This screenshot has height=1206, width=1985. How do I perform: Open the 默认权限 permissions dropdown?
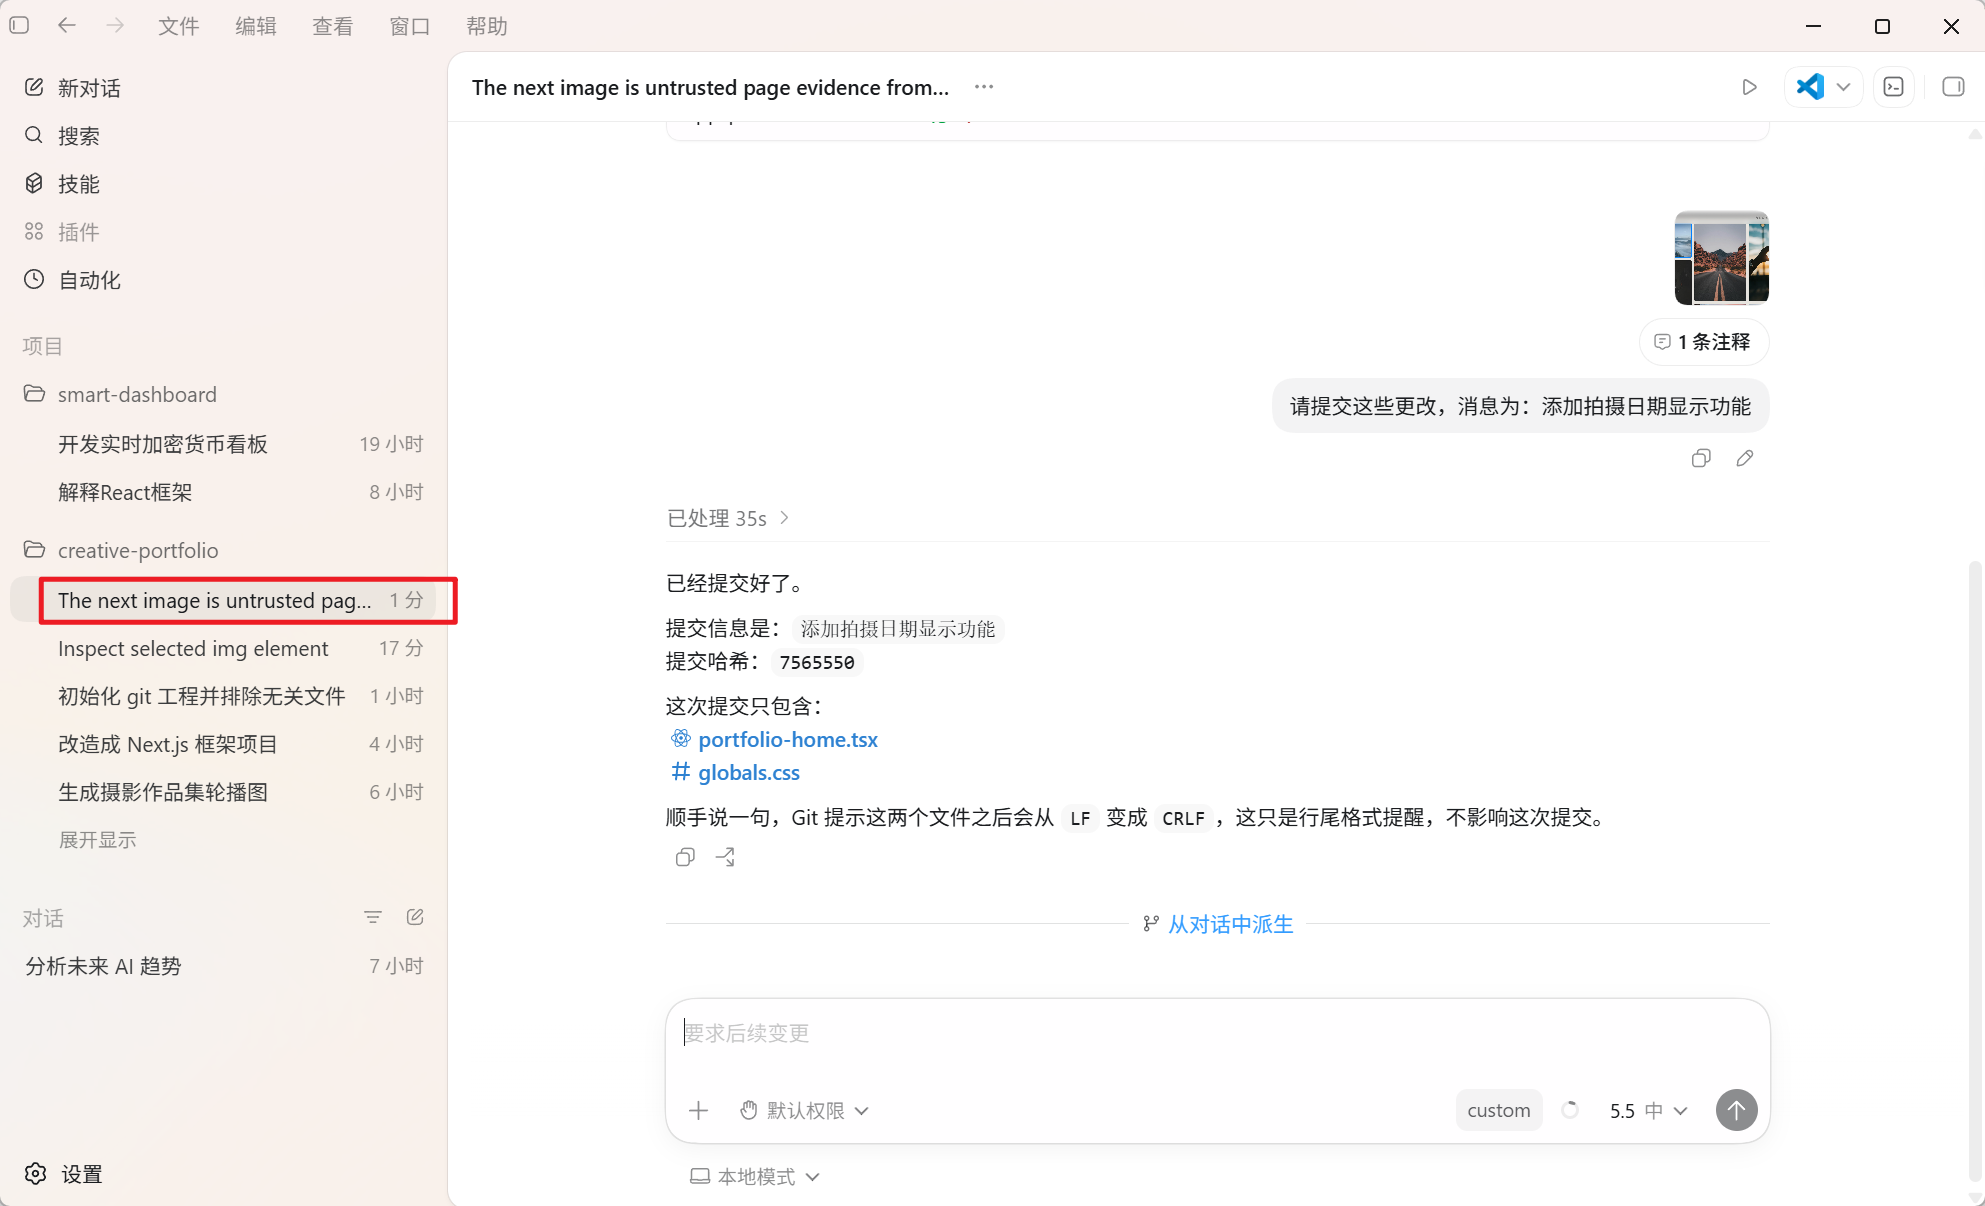point(804,1110)
